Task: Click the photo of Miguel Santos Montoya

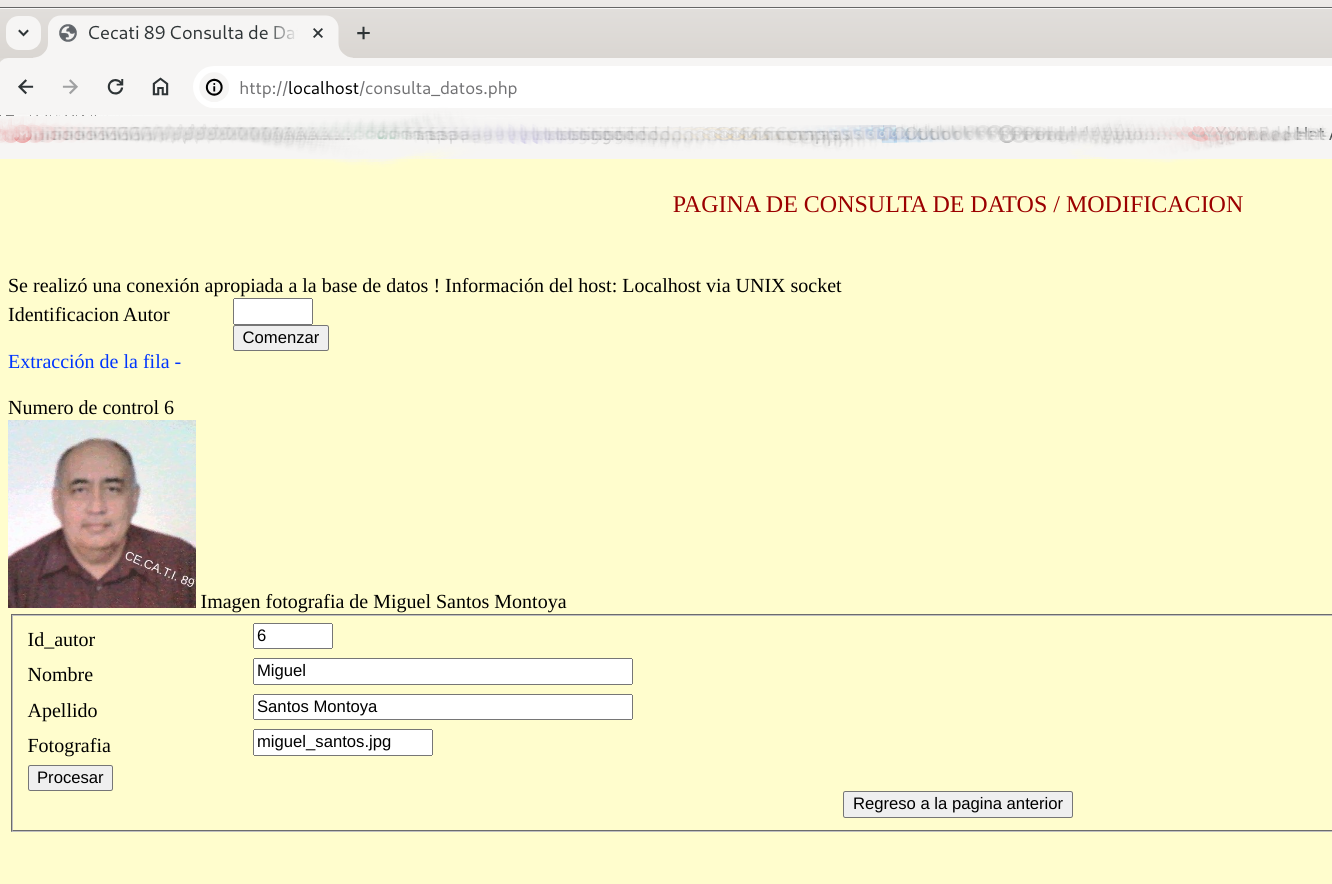Action: coord(102,514)
